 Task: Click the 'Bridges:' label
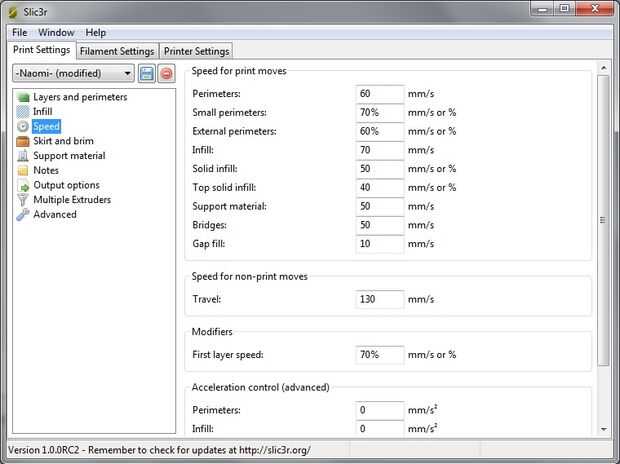(210, 225)
